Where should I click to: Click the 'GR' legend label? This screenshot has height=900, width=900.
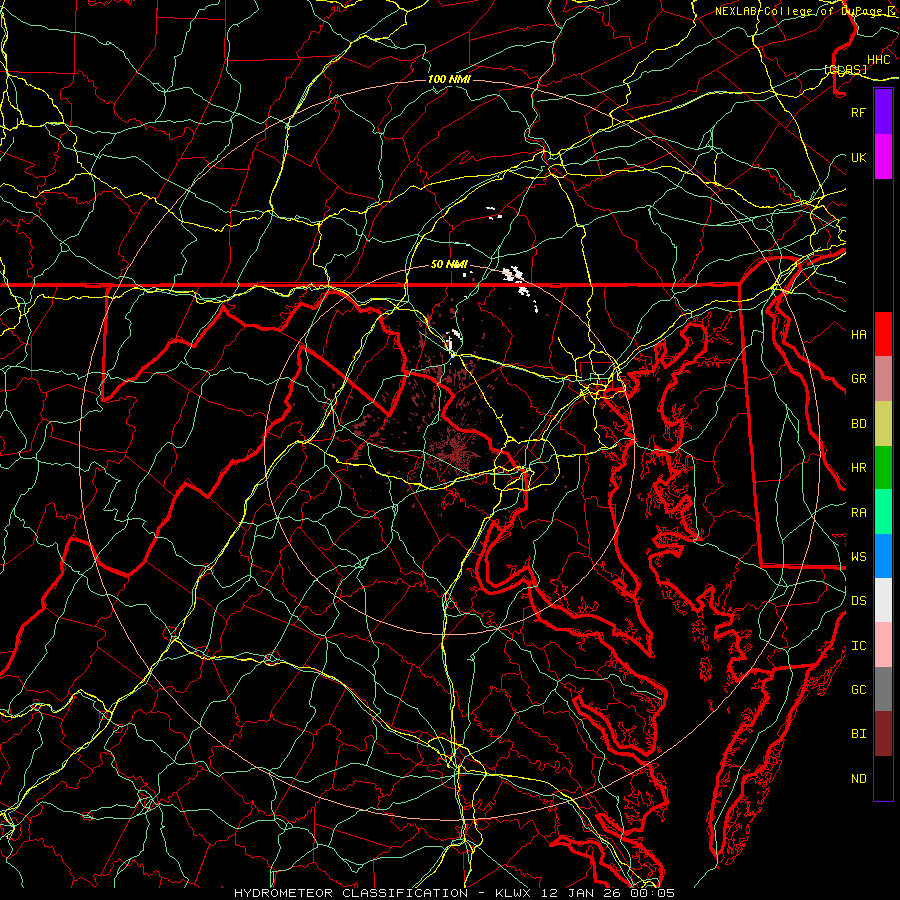coord(859,379)
